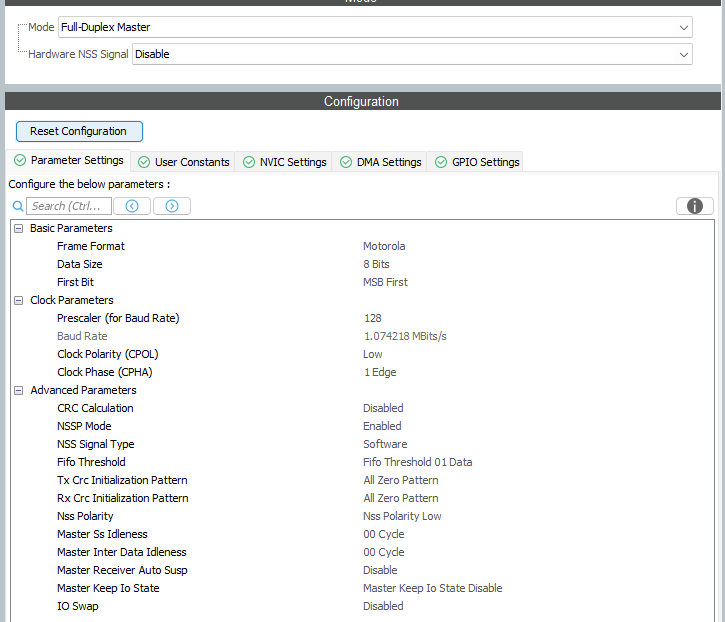
Task: Select Master Inter Data Idleness 00 Cycle value
Action: pos(384,553)
